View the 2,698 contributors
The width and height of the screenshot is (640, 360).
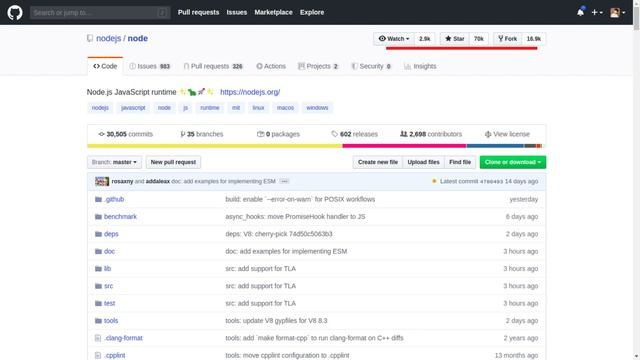pos(431,134)
